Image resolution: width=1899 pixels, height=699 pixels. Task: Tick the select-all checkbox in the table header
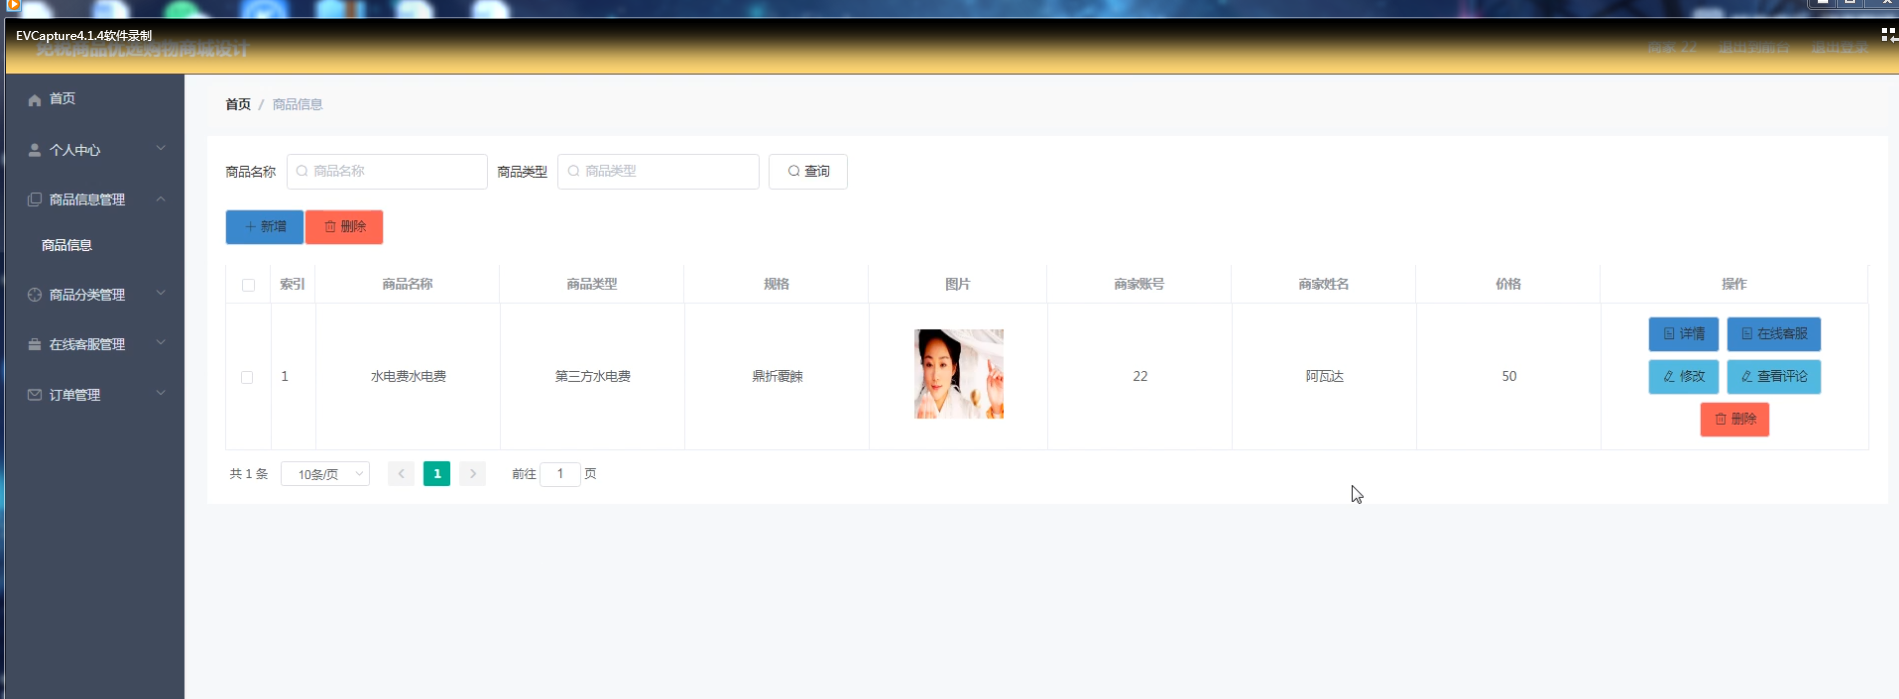pyautogui.click(x=248, y=285)
